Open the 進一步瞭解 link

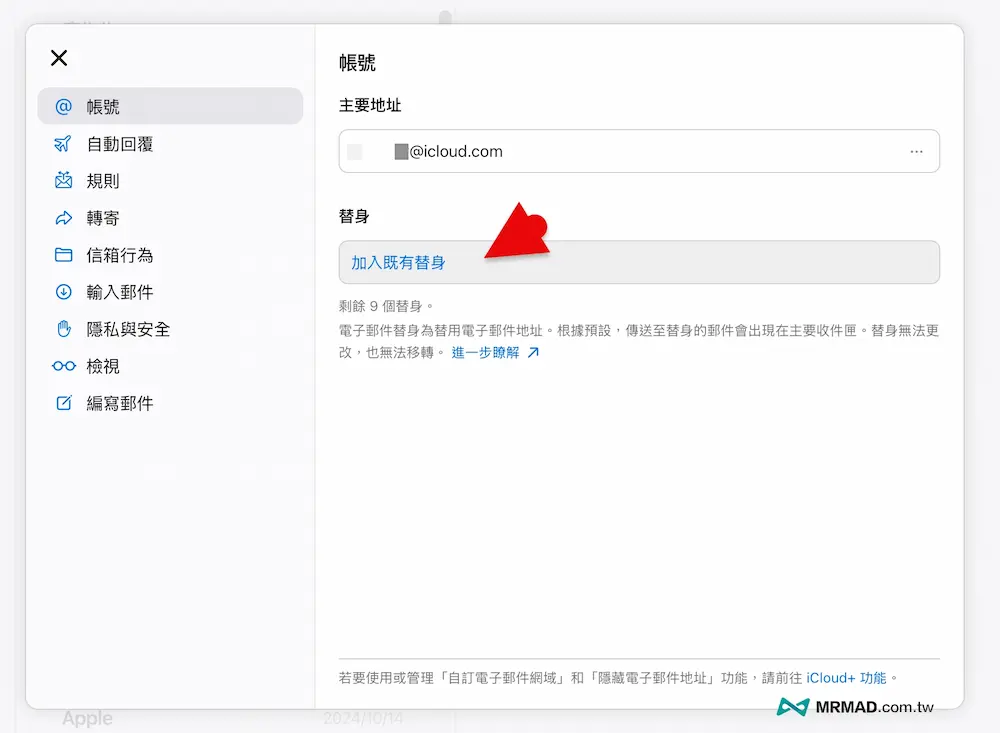(x=485, y=353)
